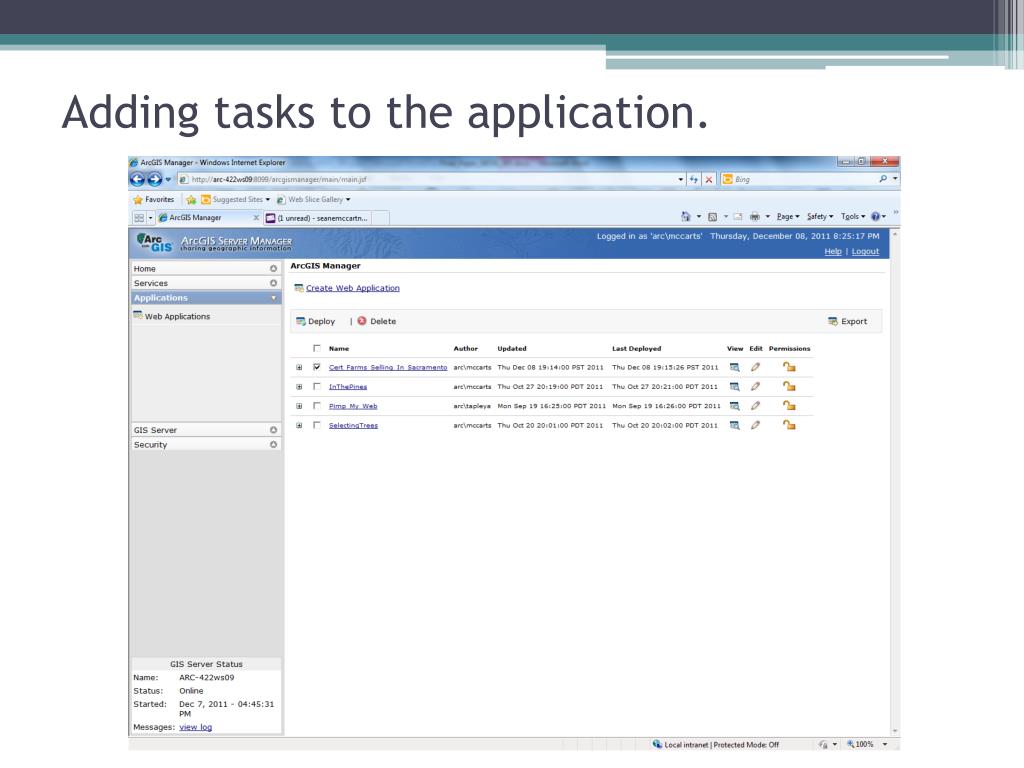Expand the Pimp My Web row details
The height and width of the screenshot is (768, 1024).
click(299, 406)
